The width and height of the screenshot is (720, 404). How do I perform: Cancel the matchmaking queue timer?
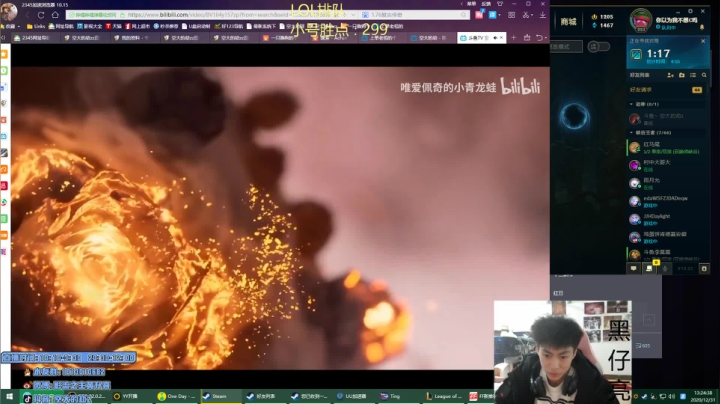click(x=703, y=41)
